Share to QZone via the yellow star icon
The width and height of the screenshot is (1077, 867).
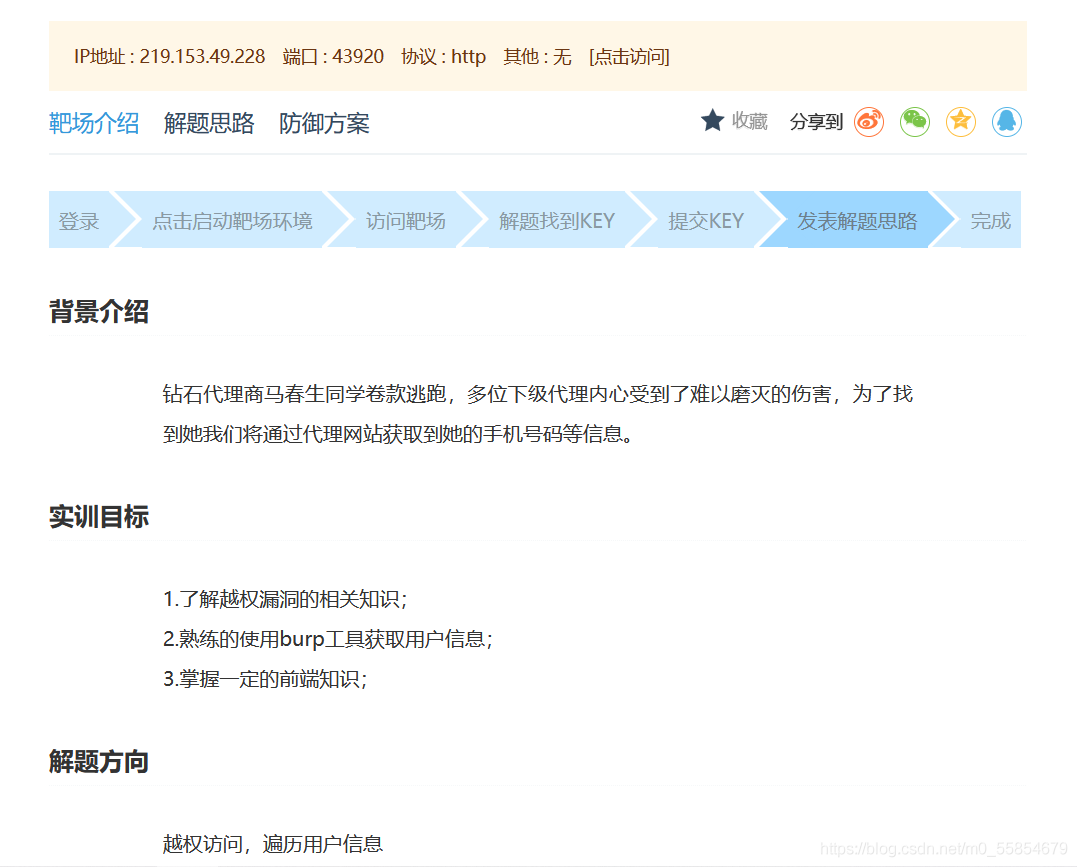click(x=961, y=122)
